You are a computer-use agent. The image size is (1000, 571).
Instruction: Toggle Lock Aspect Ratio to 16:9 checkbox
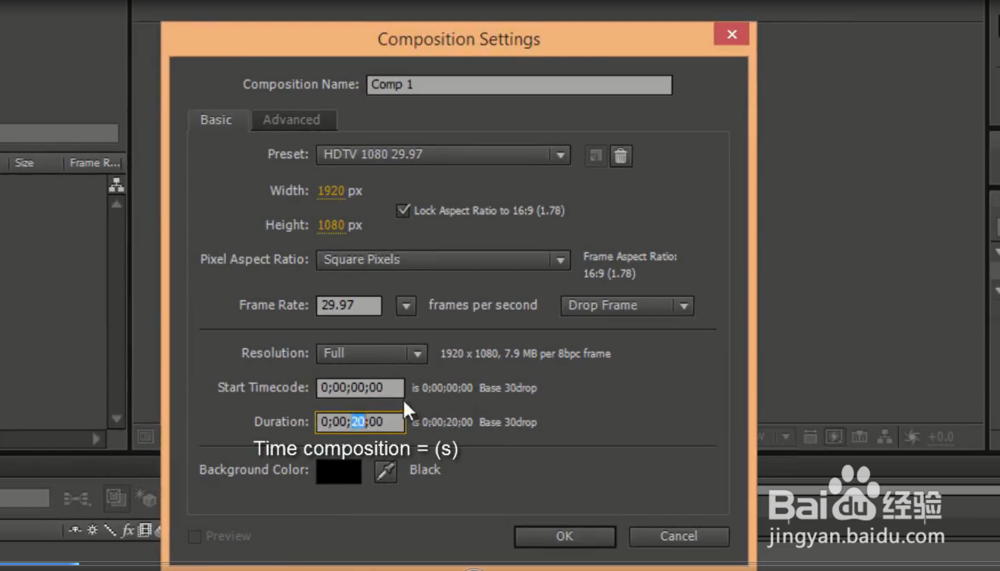(403, 211)
